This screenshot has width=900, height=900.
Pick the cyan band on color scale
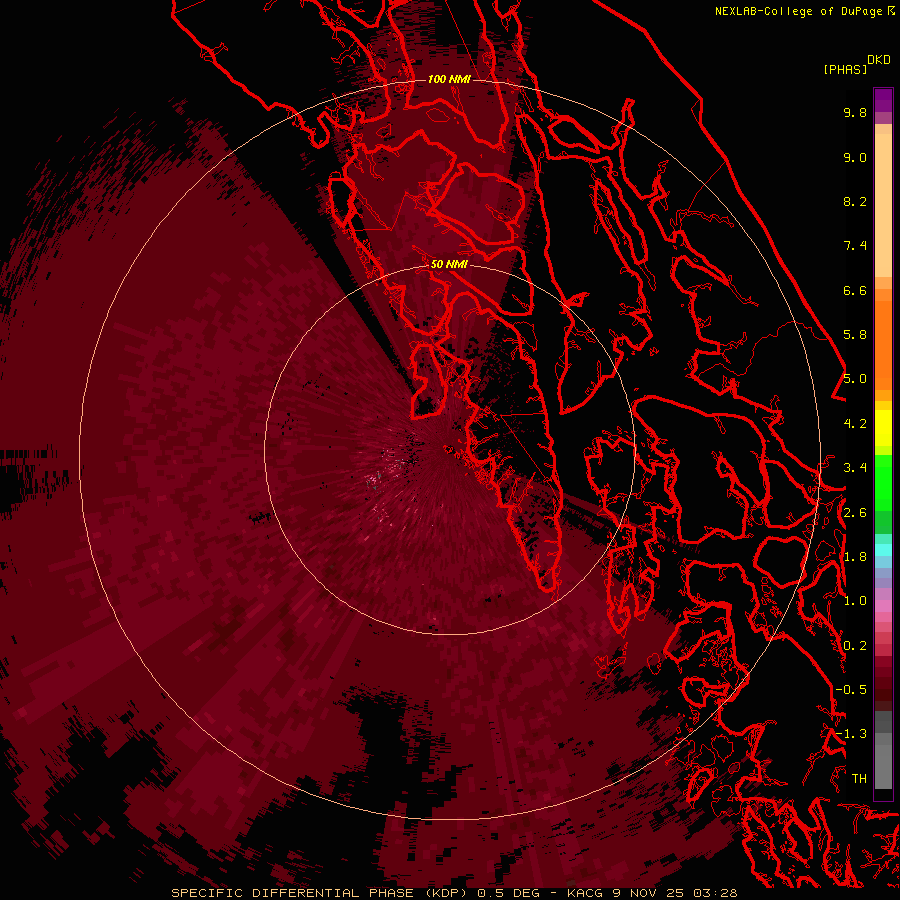[x=883, y=550]
